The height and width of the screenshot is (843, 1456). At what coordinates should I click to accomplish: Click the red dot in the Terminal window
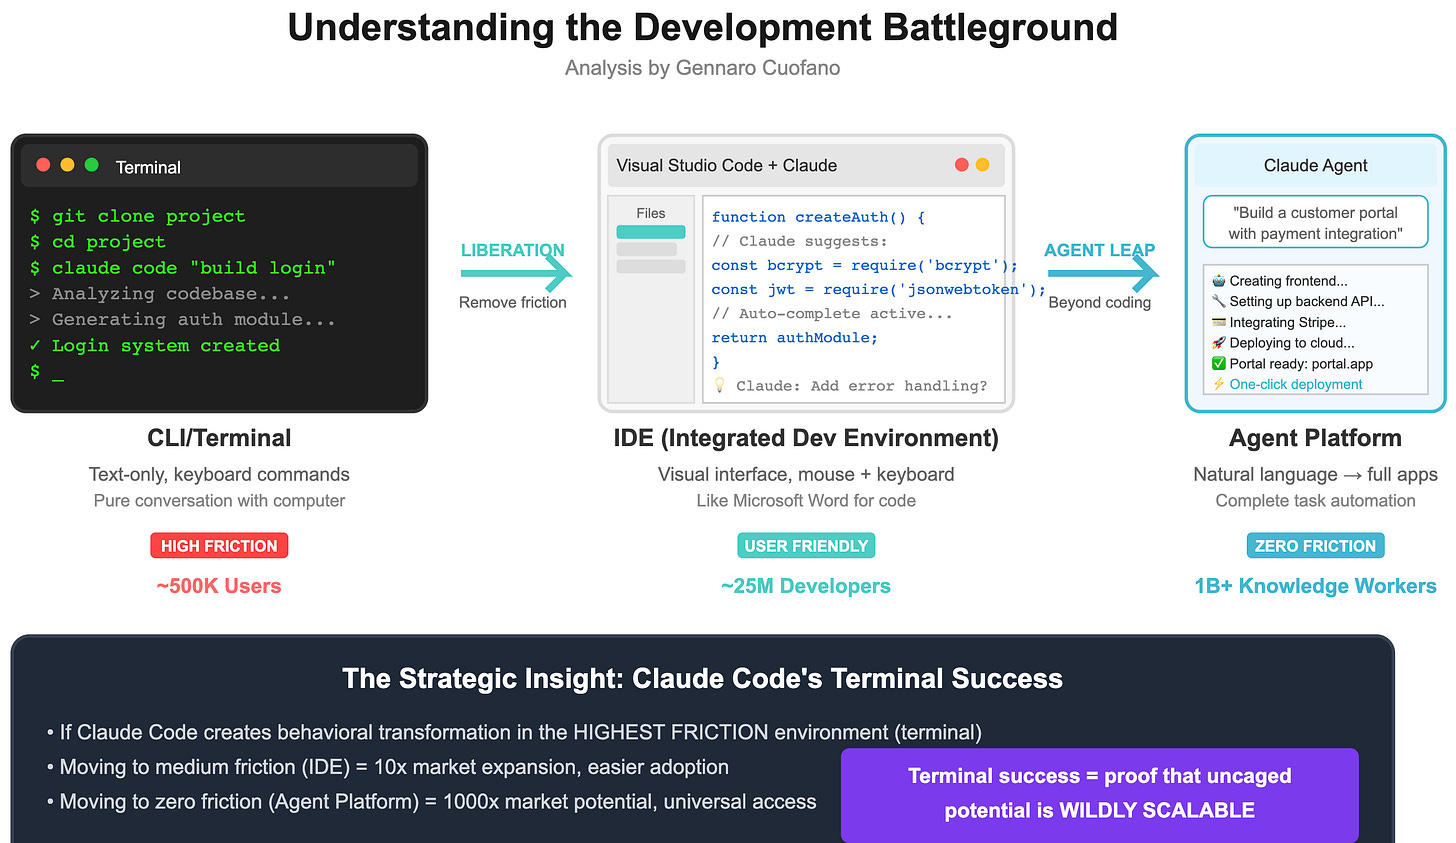(43, 165)
